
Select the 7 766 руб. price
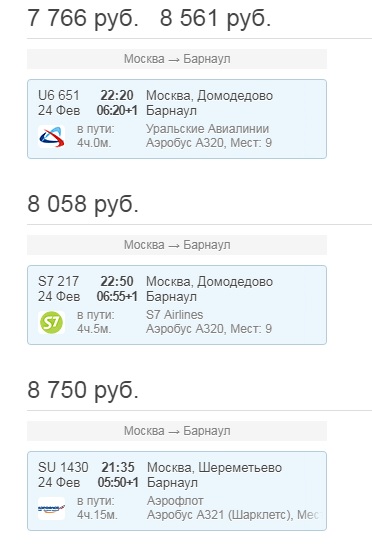pyautogui.click(x=83, y=18)
